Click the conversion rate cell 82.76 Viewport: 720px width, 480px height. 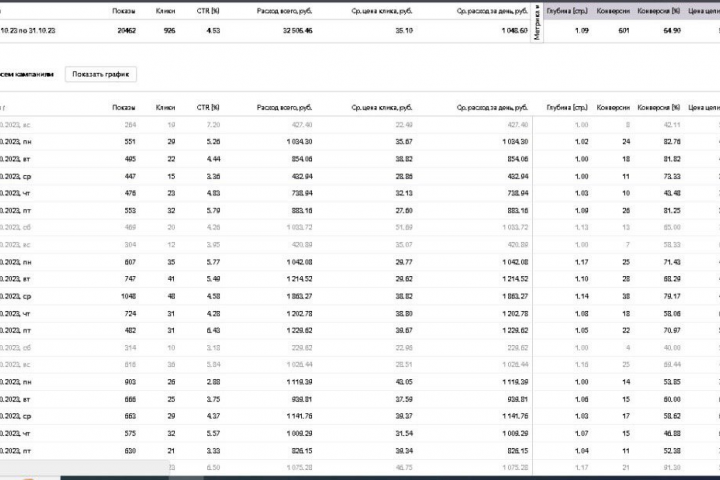point(672,142)
